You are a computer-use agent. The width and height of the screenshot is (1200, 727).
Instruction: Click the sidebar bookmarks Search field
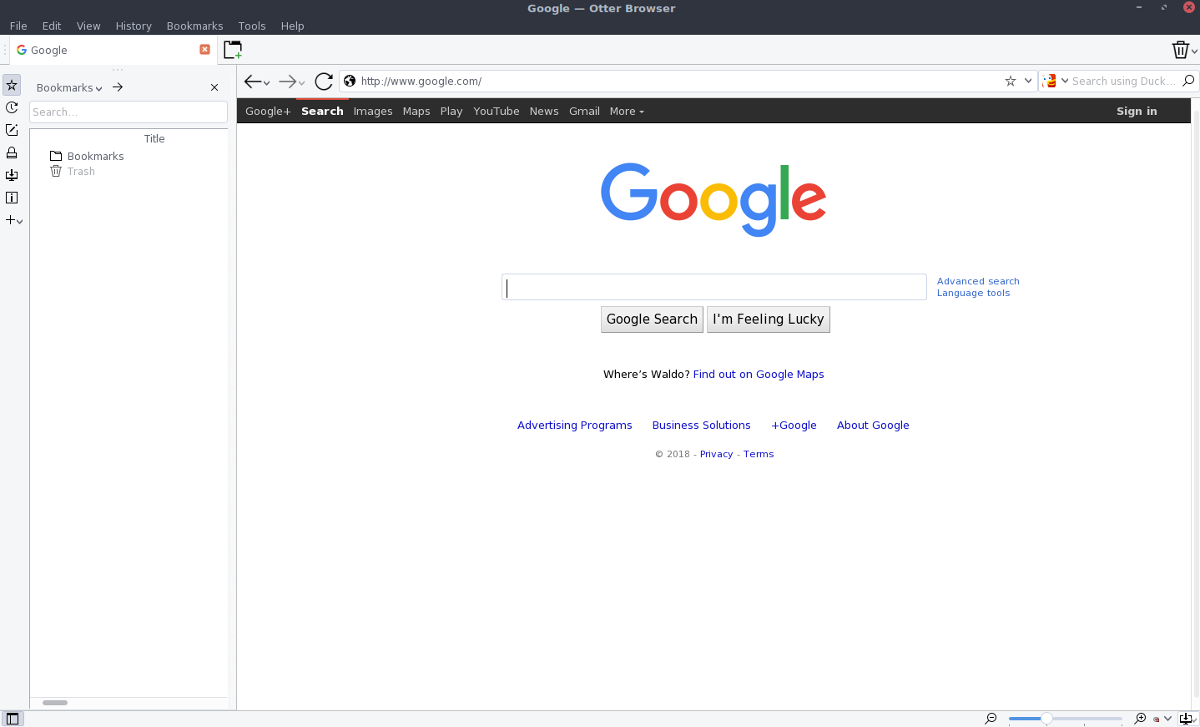[x=128, y=112]
